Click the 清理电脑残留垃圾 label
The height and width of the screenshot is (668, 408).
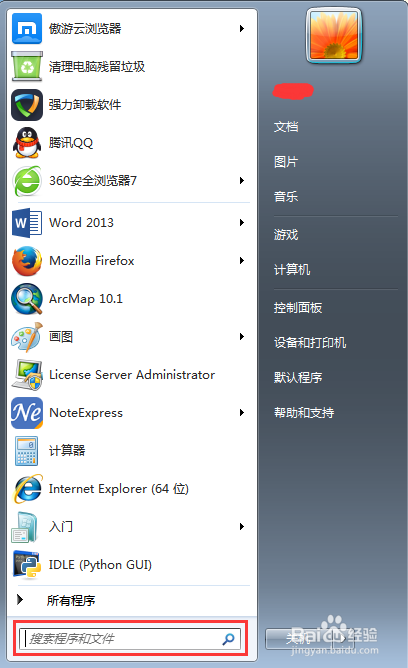click(x=97, y=66)
